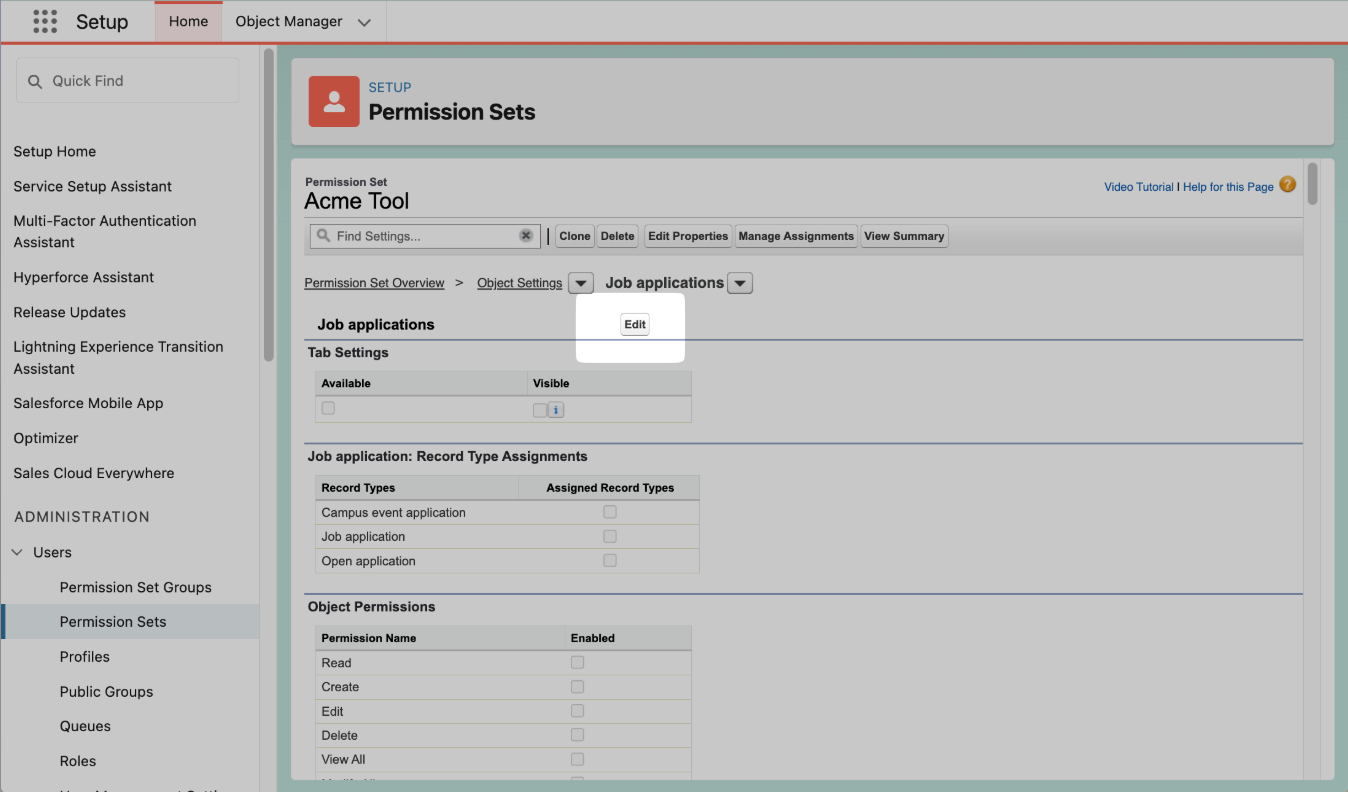Click the Quick Find search field

[128, 80]
